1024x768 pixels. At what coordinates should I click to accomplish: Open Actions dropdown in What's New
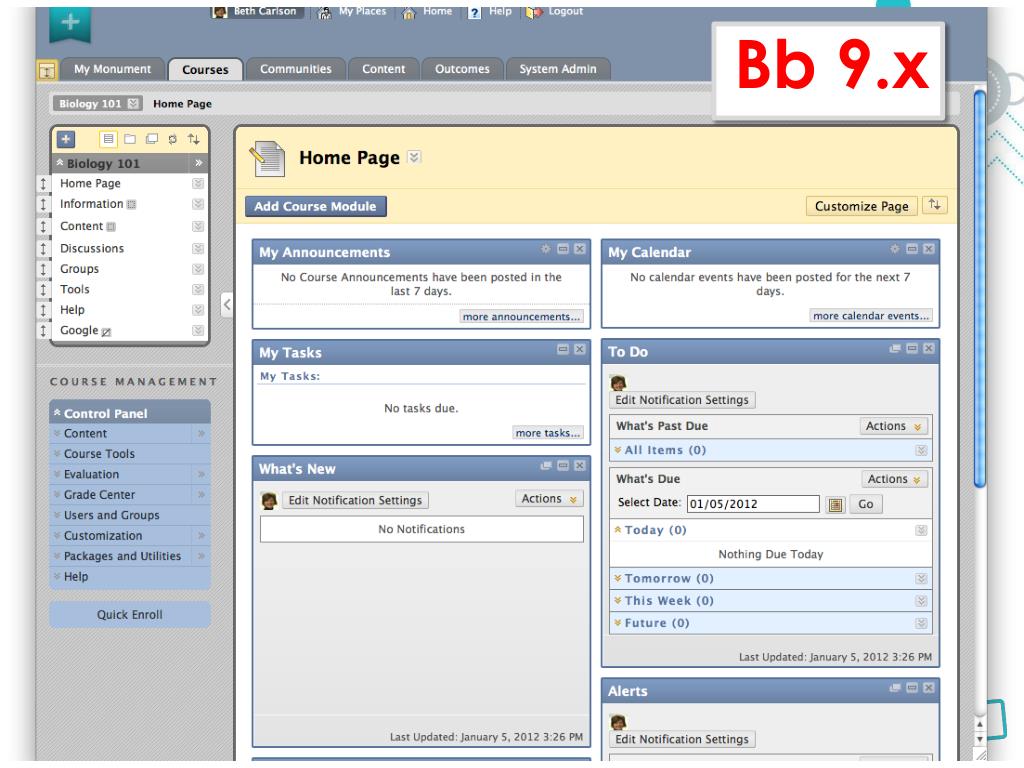(x=549, y=499)
